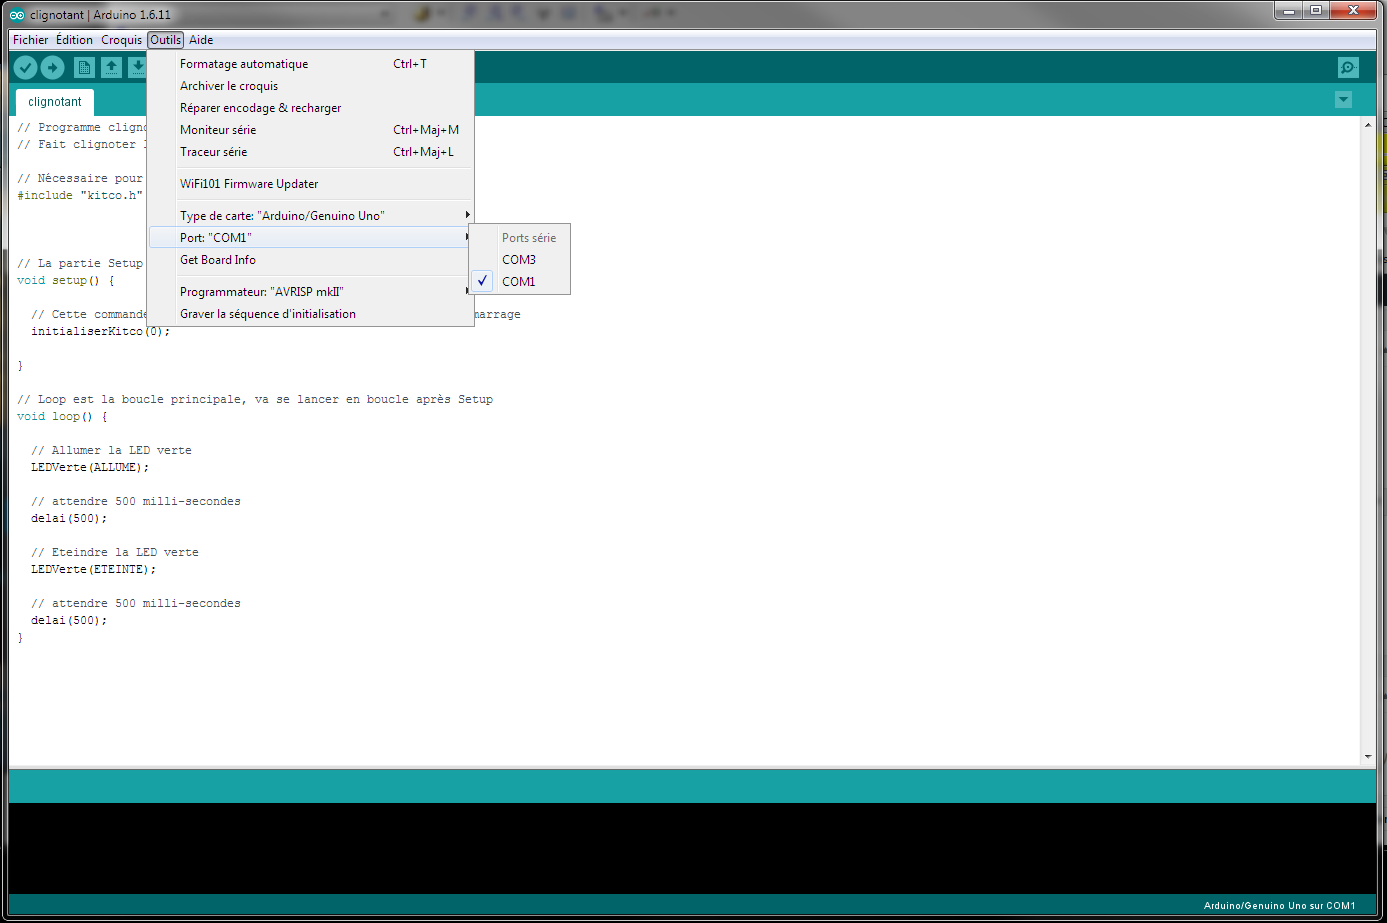Click the editor scrollbar down arrow
Screen dimensions: 1387x923
click(1368, 757)
